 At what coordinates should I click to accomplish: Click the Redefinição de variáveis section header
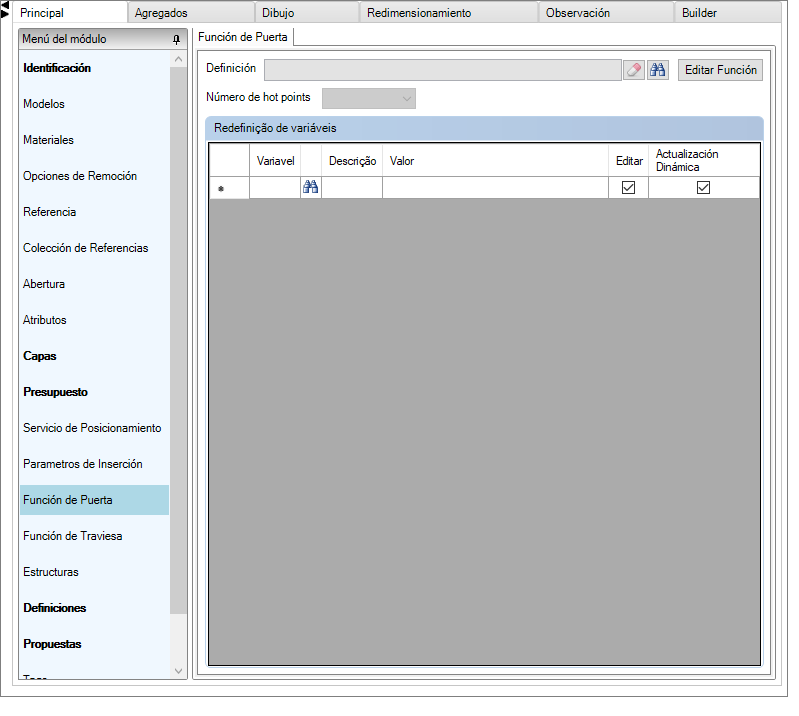(484, 128)
